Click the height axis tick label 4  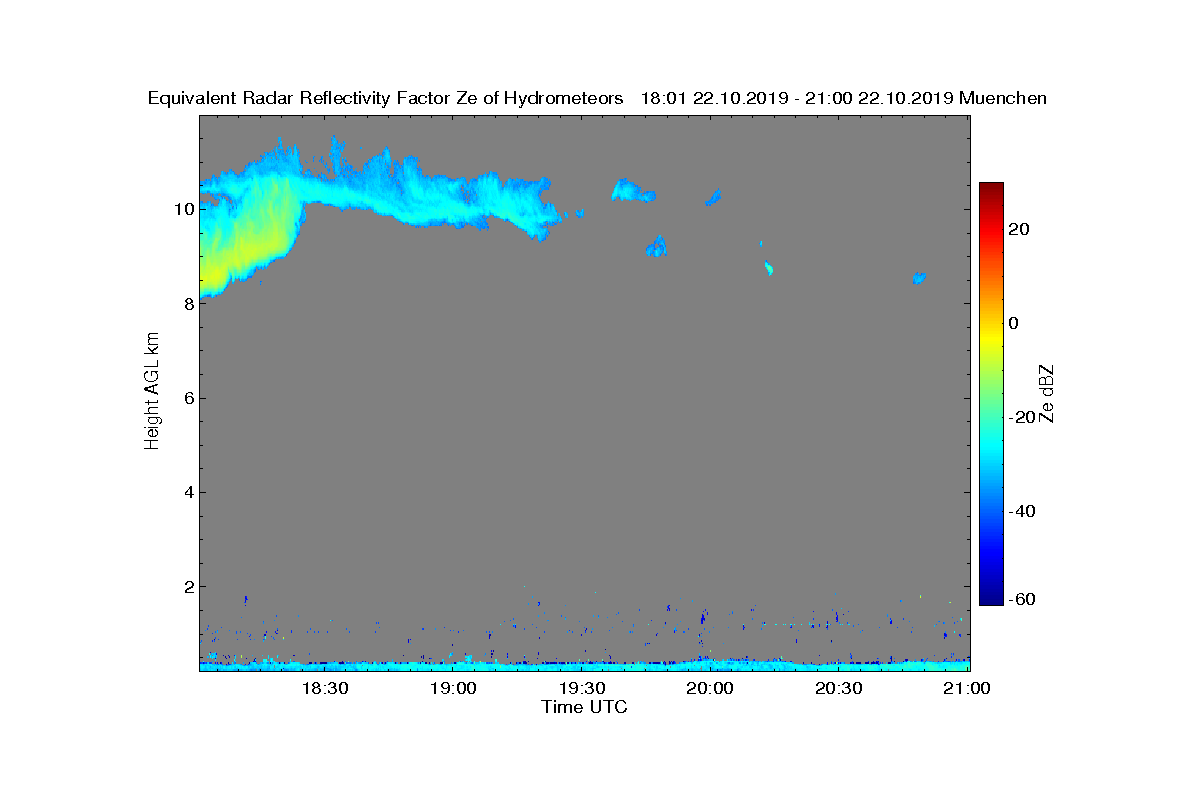pyautogui.click(x=187, y=492)
